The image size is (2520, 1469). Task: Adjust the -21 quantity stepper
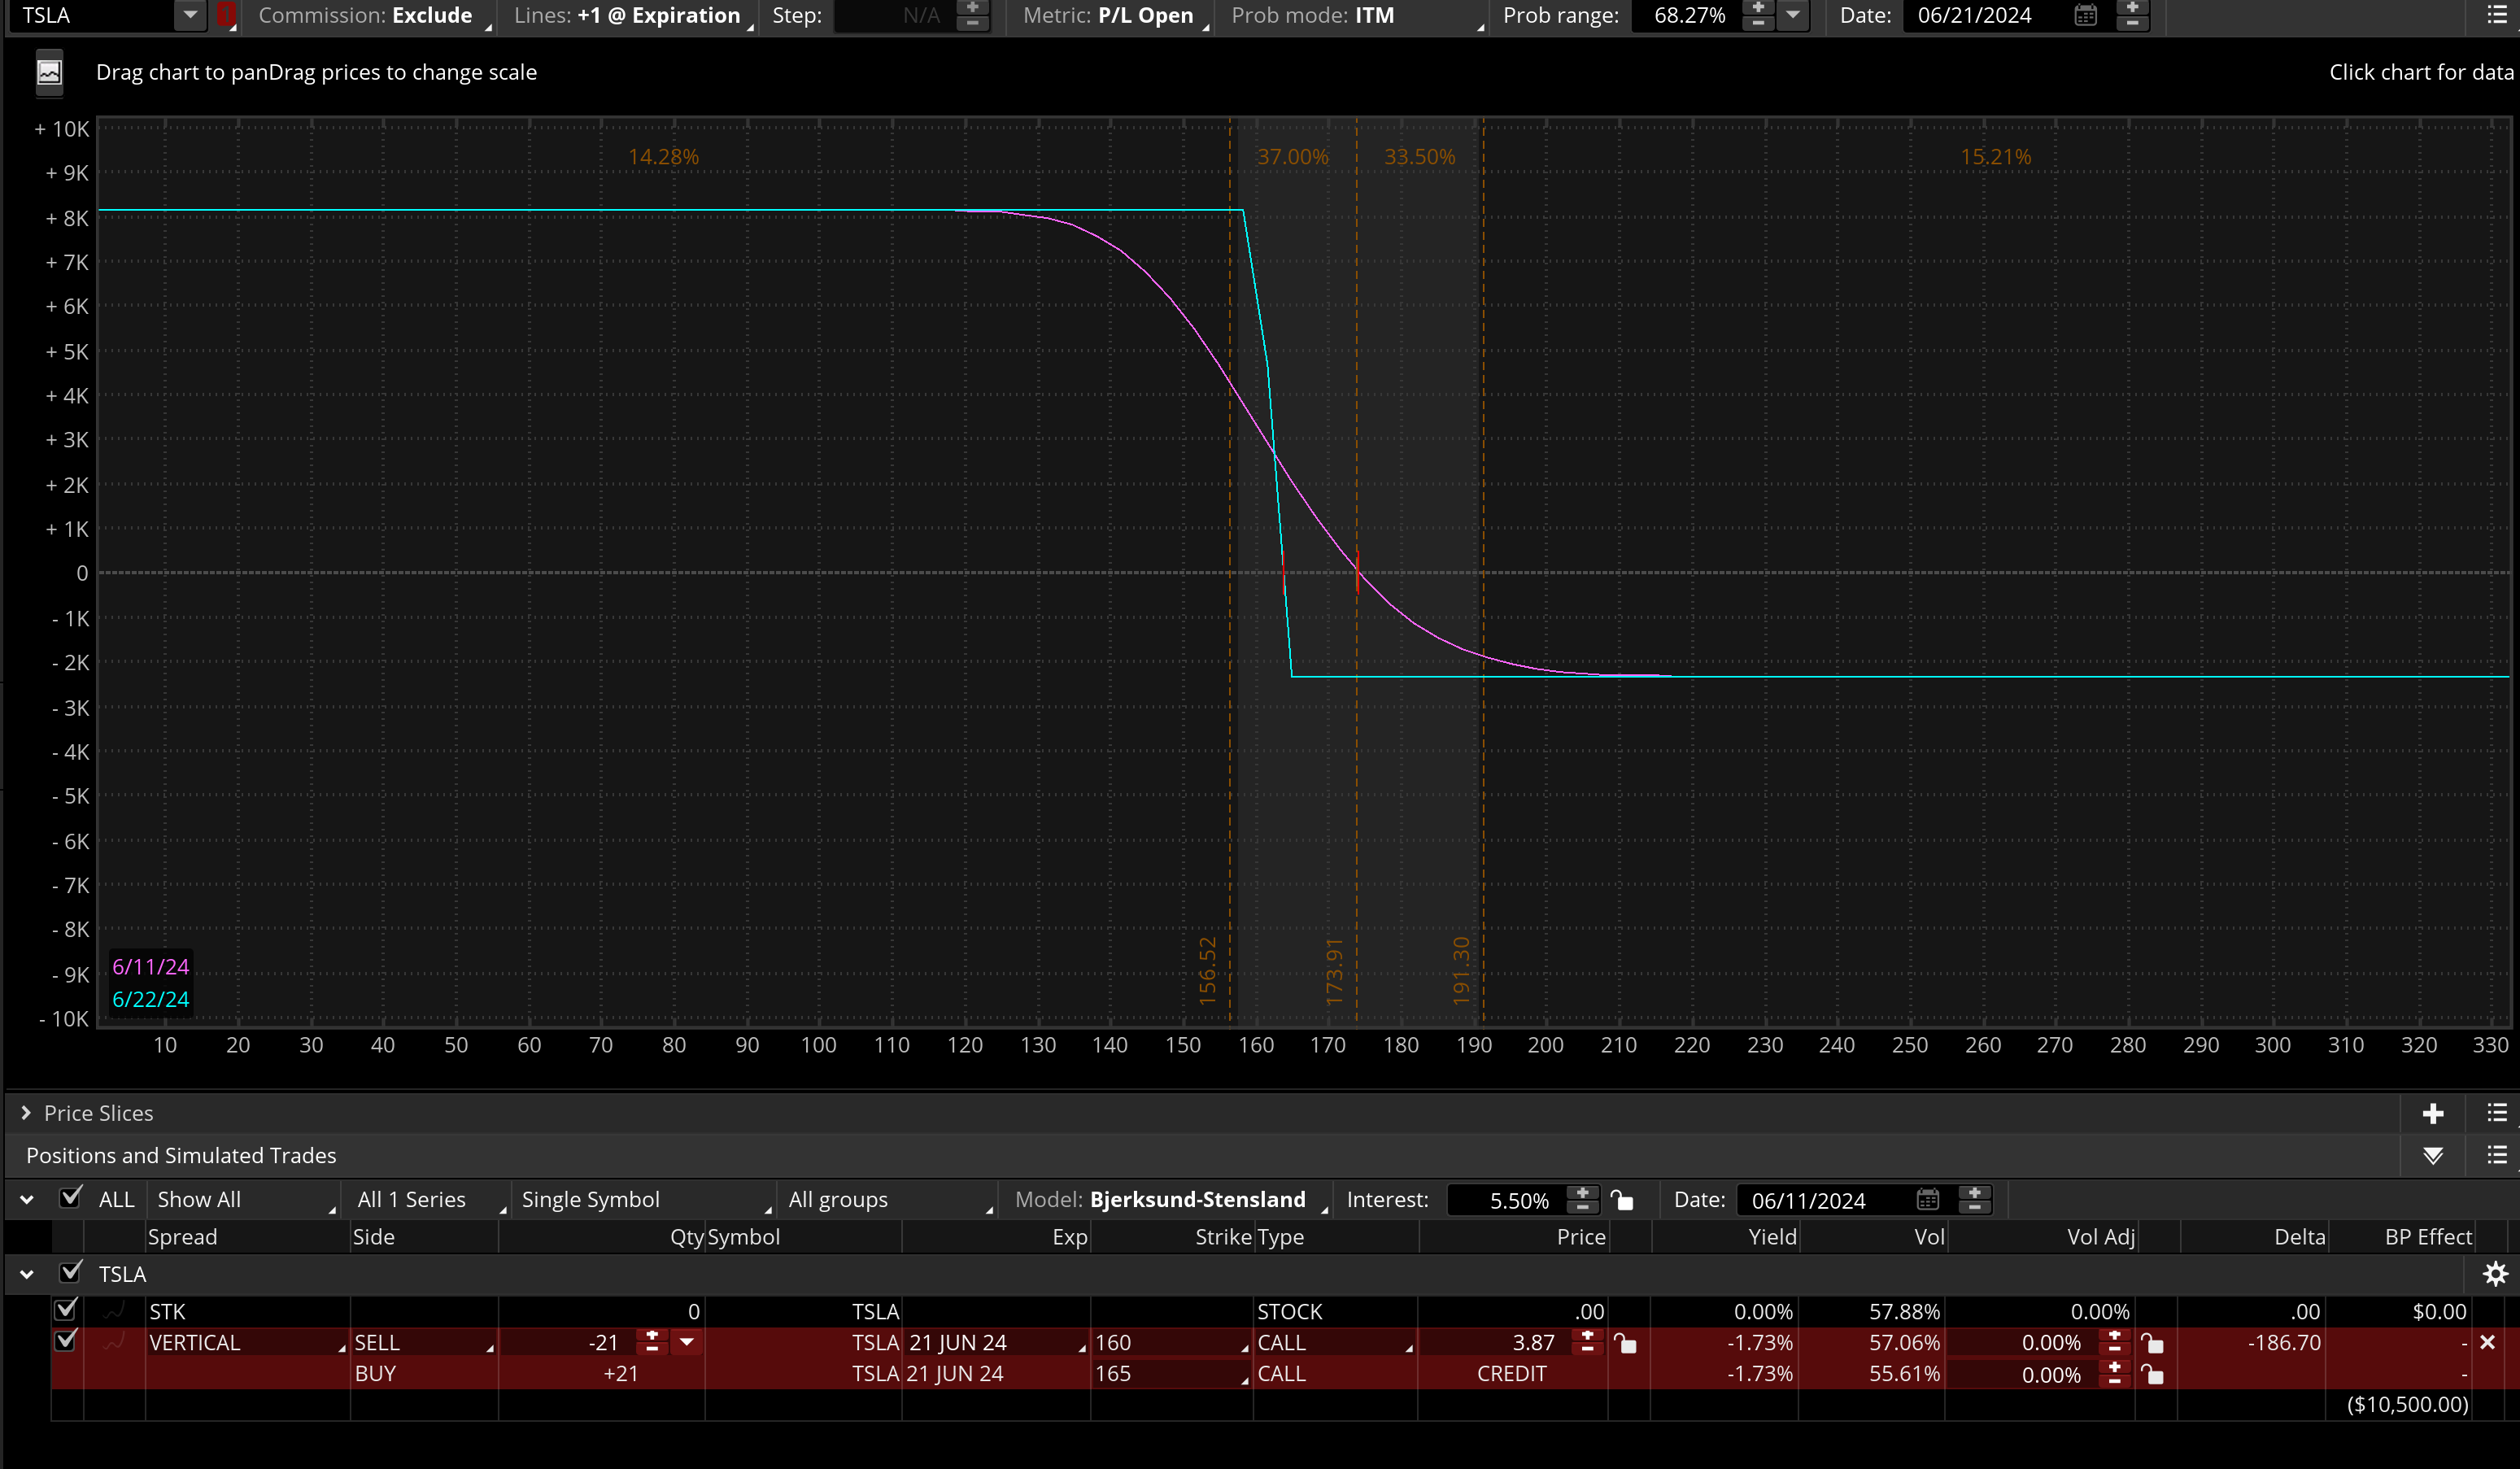[x=652, y=1342]
